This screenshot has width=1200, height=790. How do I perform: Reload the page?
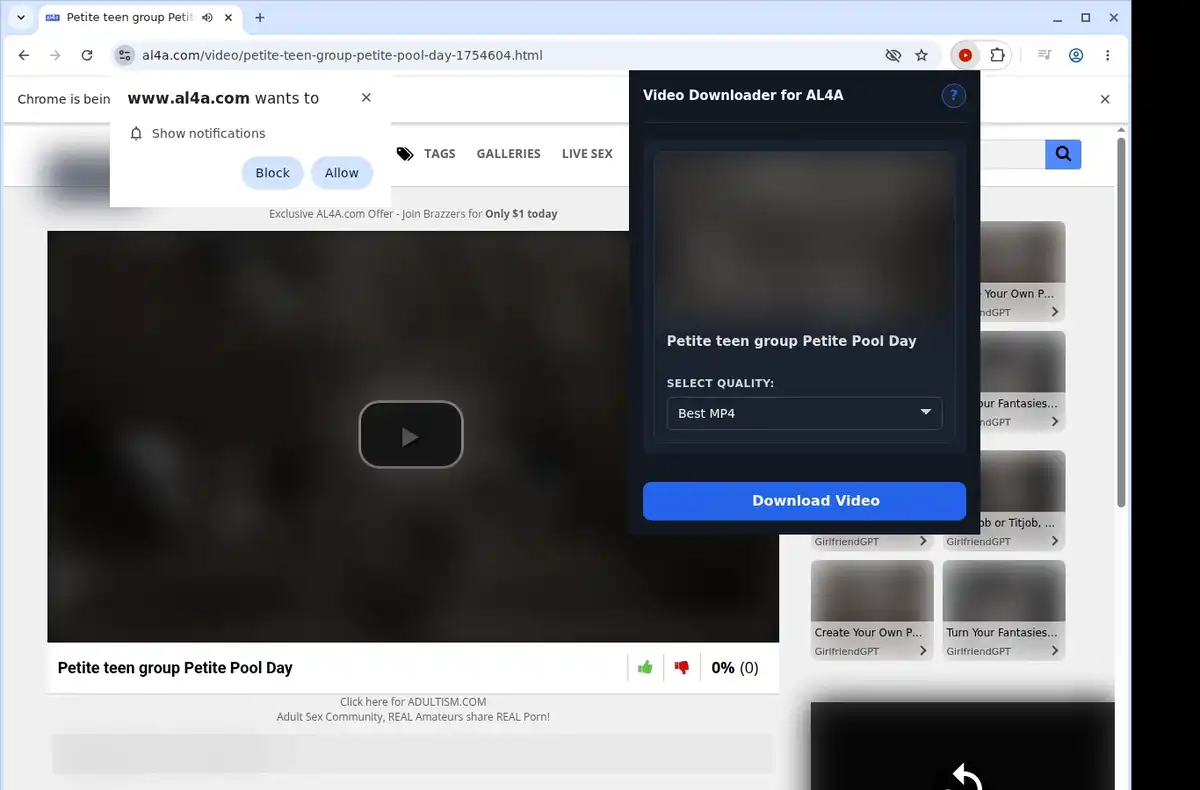point(87,55)
